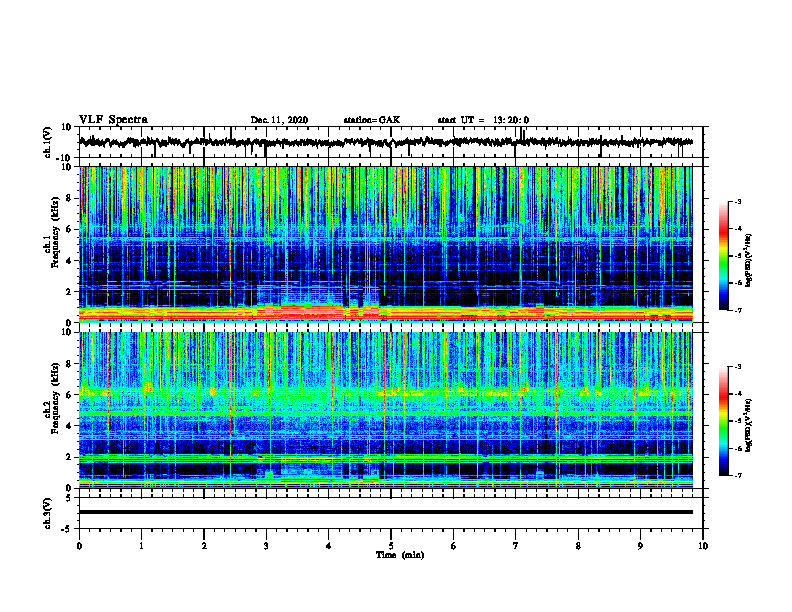Click the ch.2 colorbar log(PSD) unit label
The width and height of the screenshot is (792, 612).
pyautogui.click(x=748, y=426)
